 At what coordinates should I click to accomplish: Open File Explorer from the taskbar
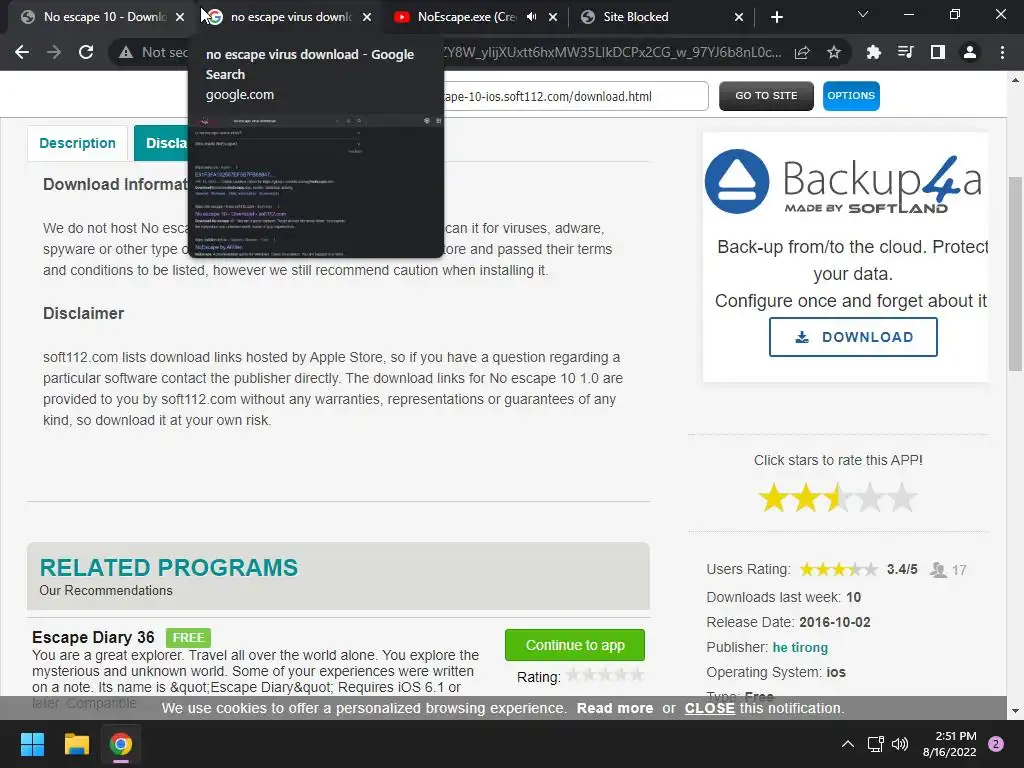76,744
